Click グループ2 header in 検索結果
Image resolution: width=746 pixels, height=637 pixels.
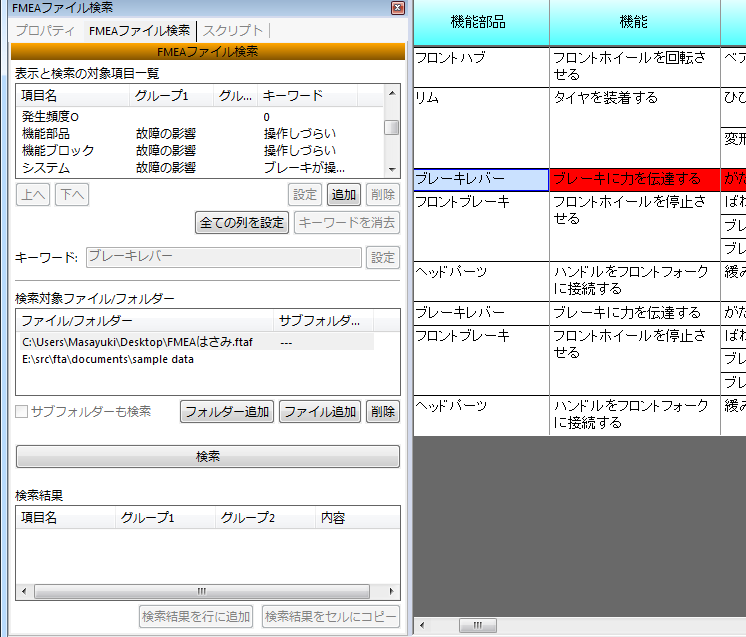click(265, 518)
